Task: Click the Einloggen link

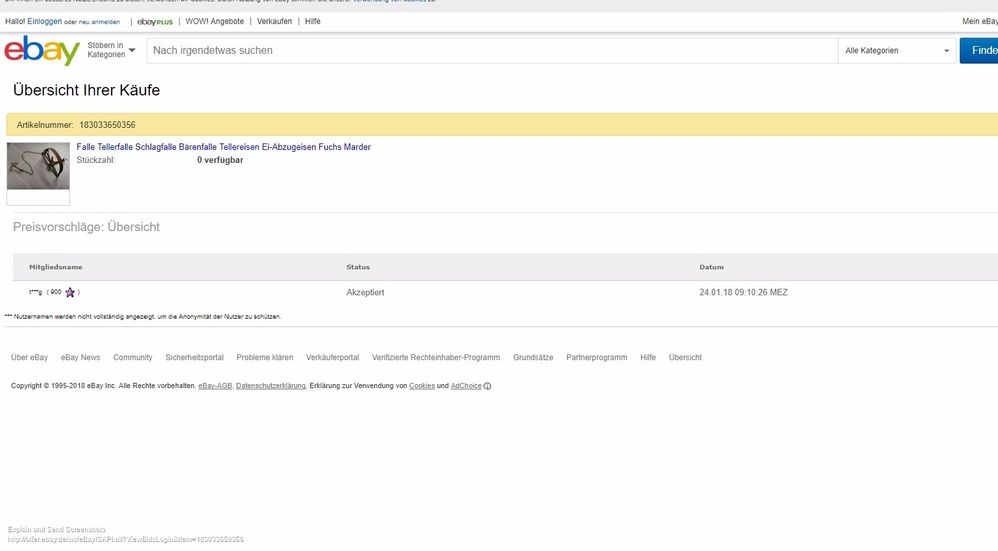Action: click(x=45, y=21)
